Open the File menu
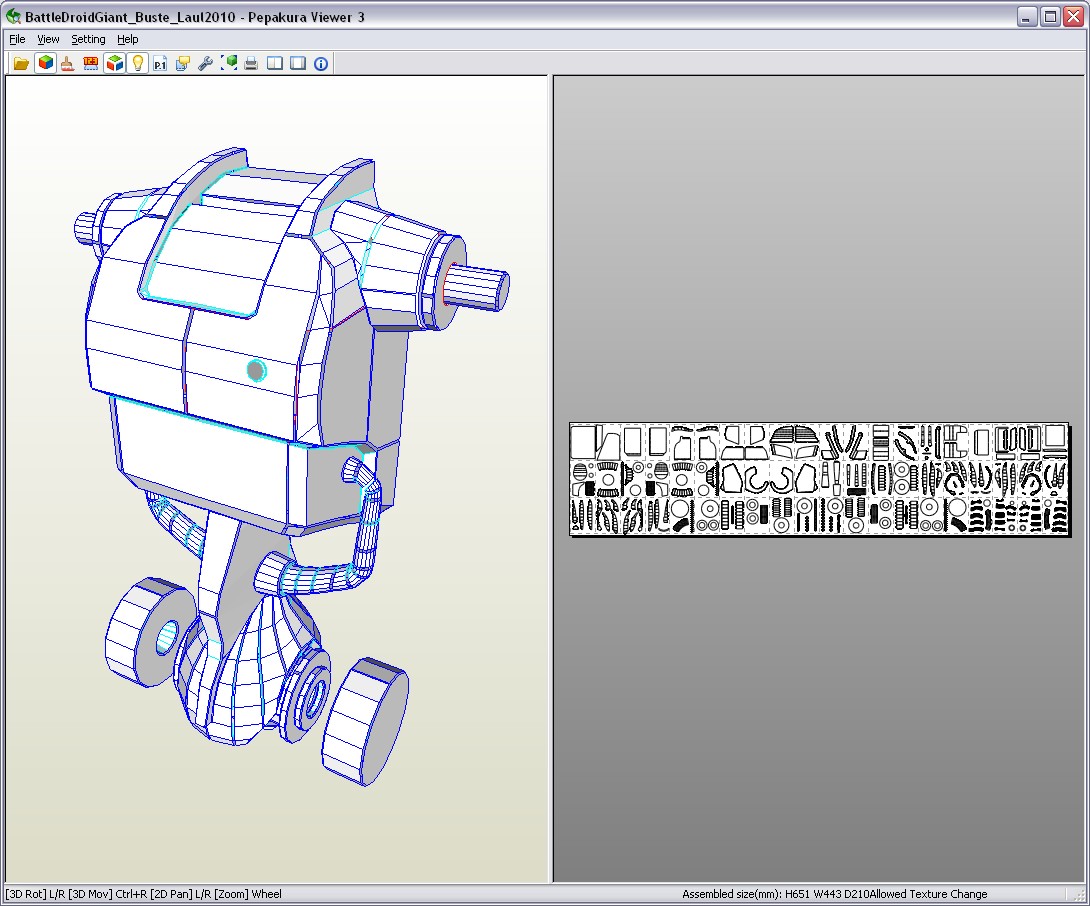Image resolution: width=1090 pixels, height=906 pixels. coord(17,39)
